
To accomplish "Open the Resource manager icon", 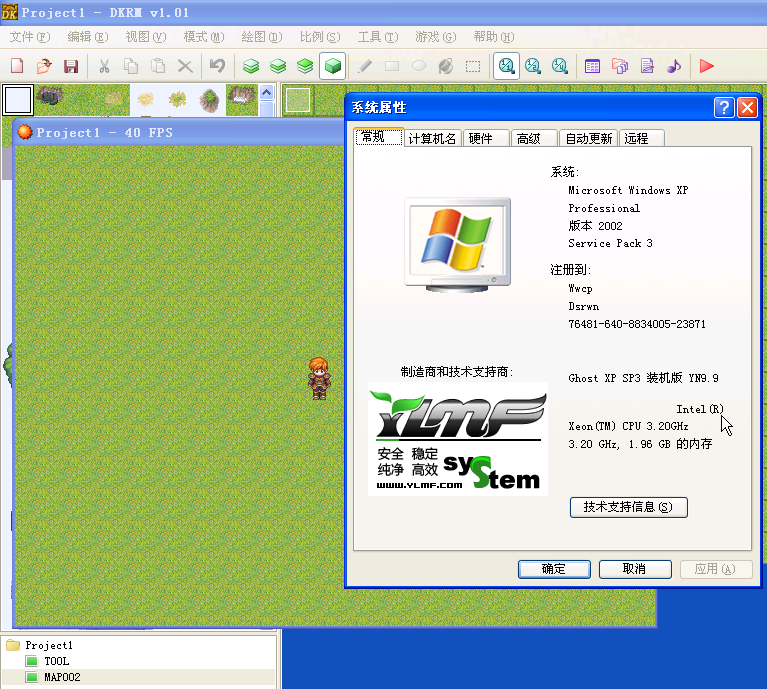I will (620, 66).
